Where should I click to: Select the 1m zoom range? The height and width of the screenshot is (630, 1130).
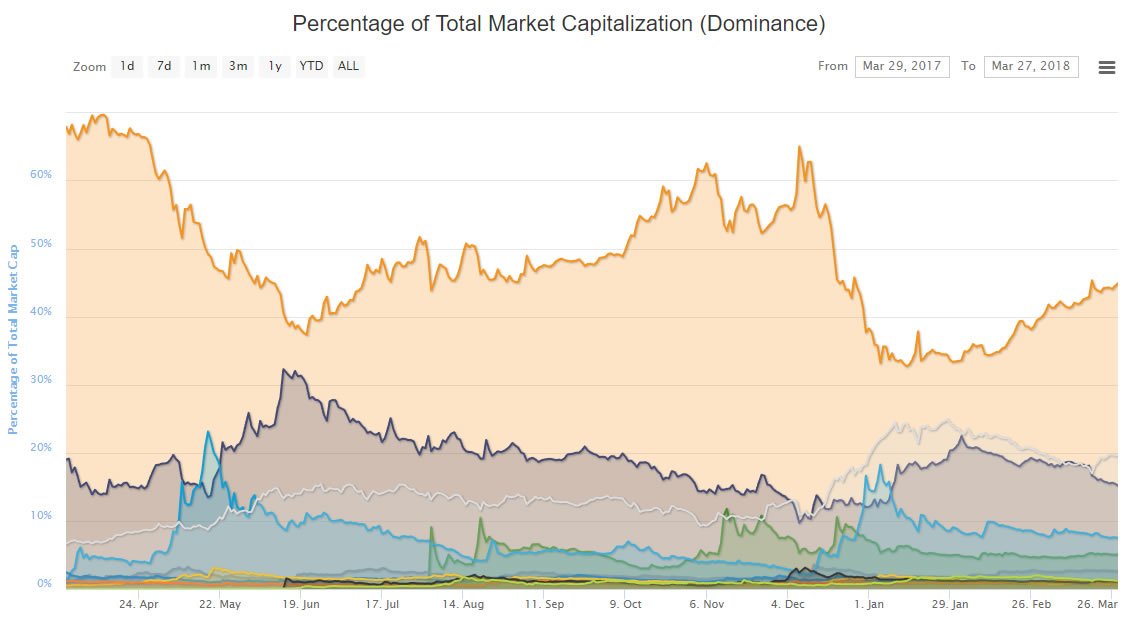tap(201, 66)
